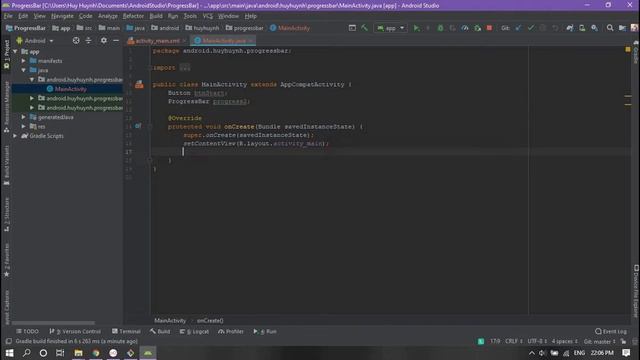Switch to the activity_main.xml editor tab
The width and height of the screenshot is (640, 360).
point(156,41)
